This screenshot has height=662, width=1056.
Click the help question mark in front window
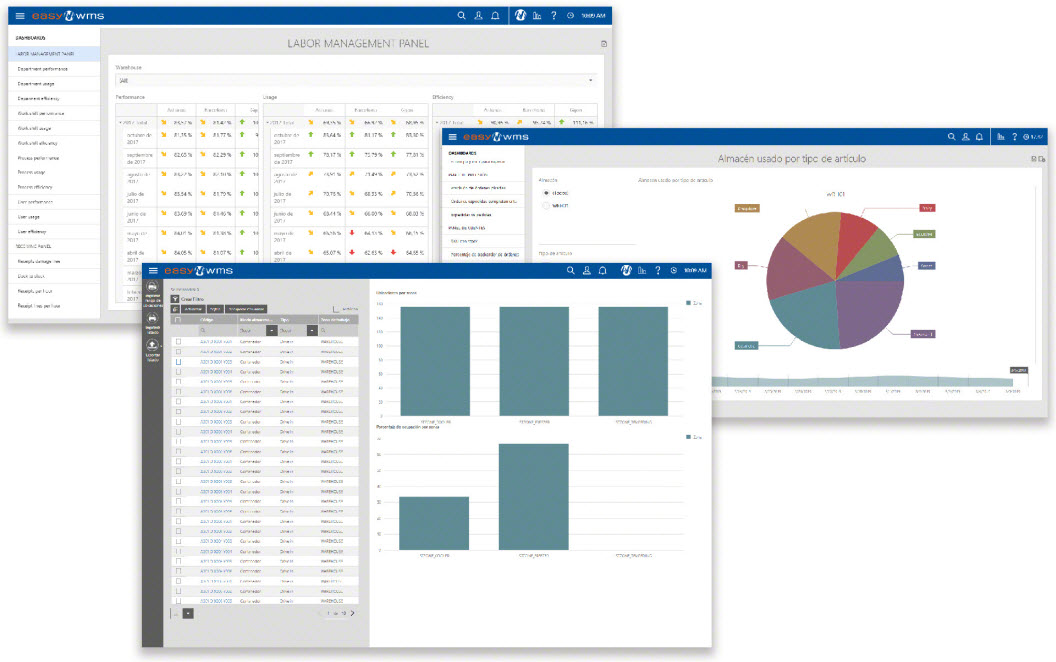(x=659, y=270)
